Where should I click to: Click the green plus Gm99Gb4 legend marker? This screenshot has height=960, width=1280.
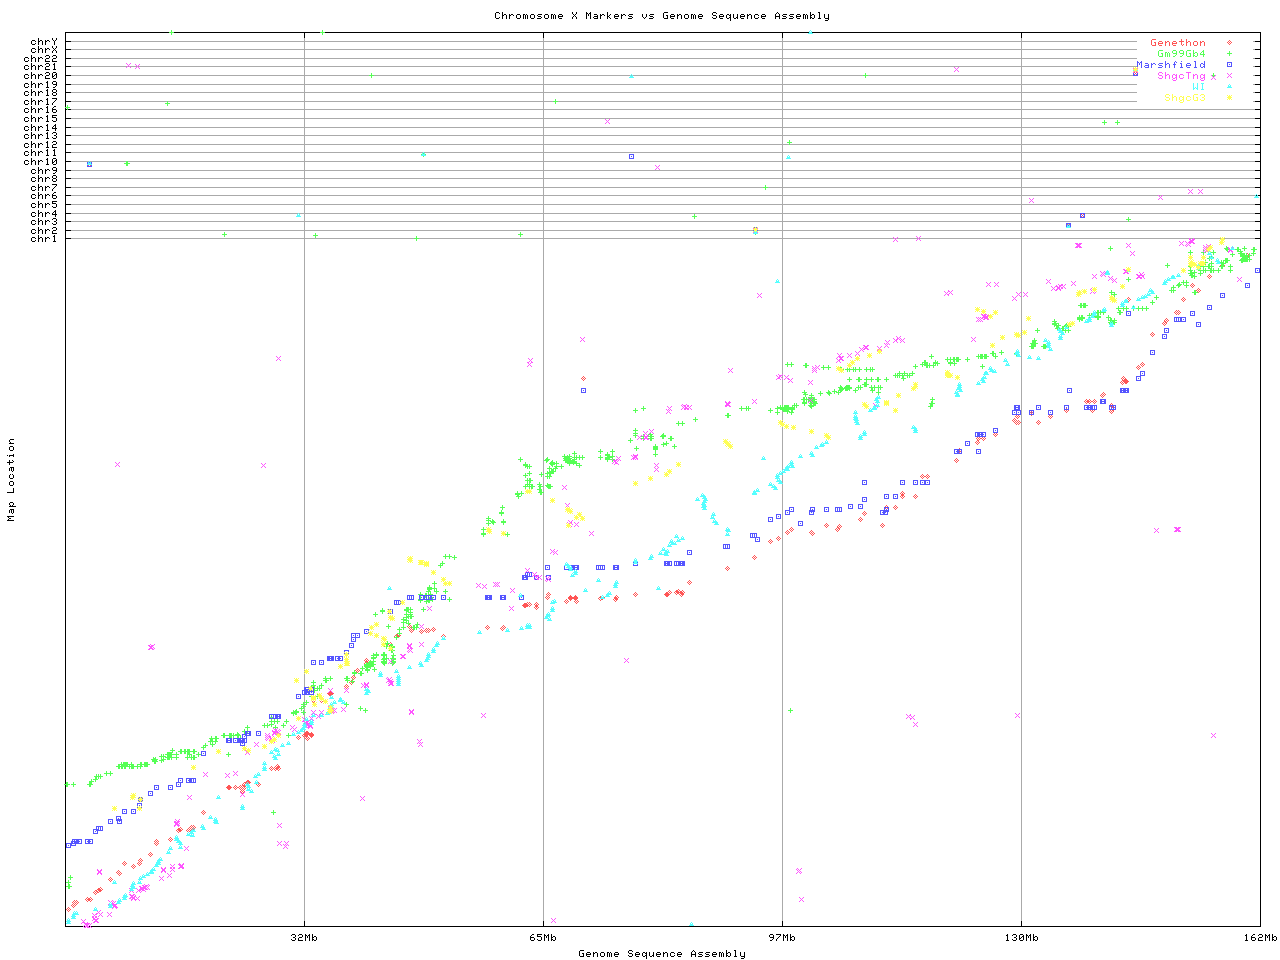click(1229, 54)
